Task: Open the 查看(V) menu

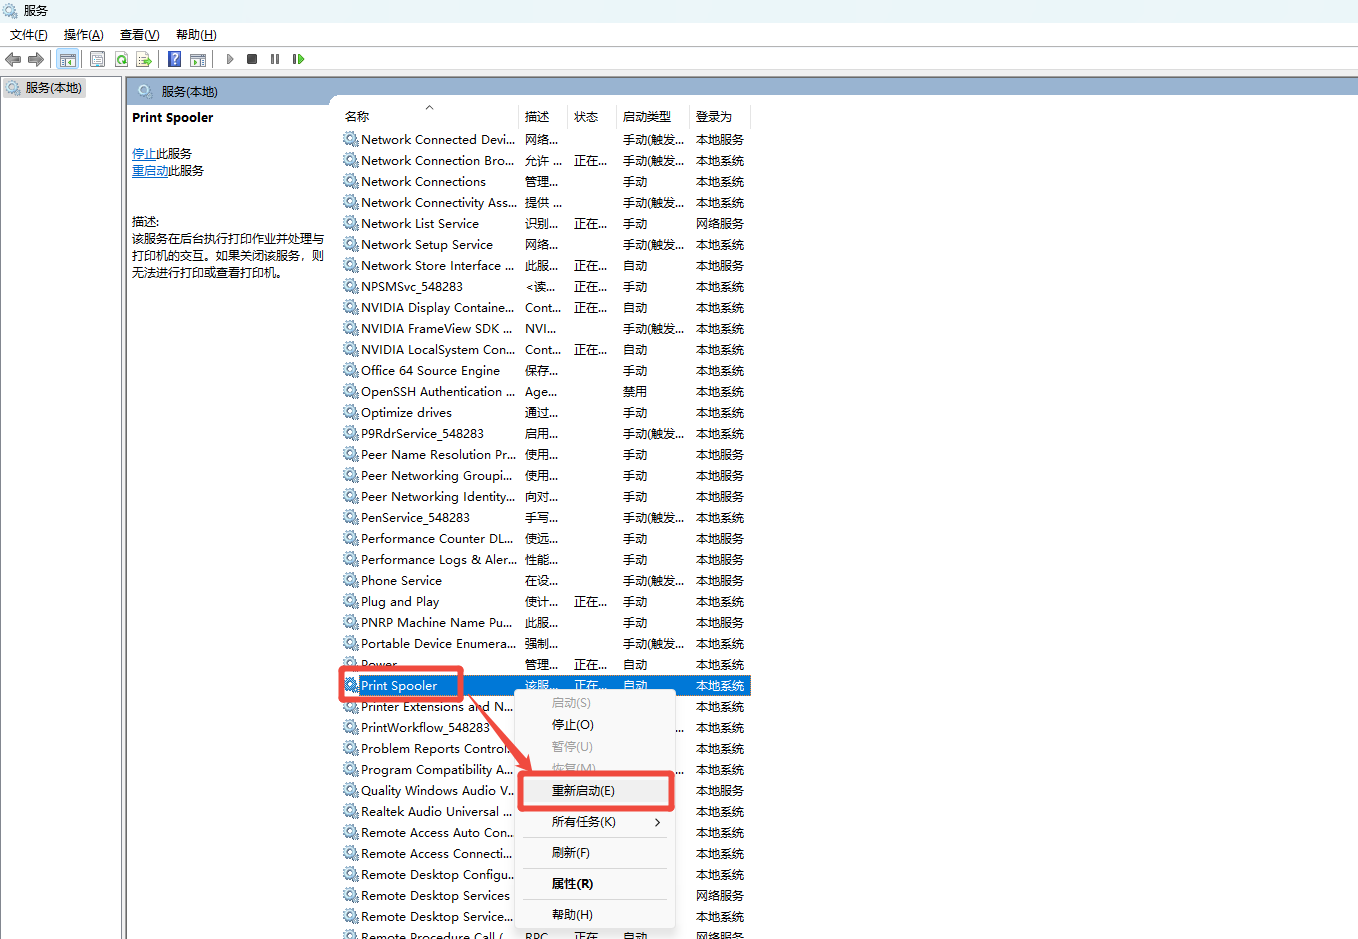Action: pyautogui.click(x=139, y=35)
